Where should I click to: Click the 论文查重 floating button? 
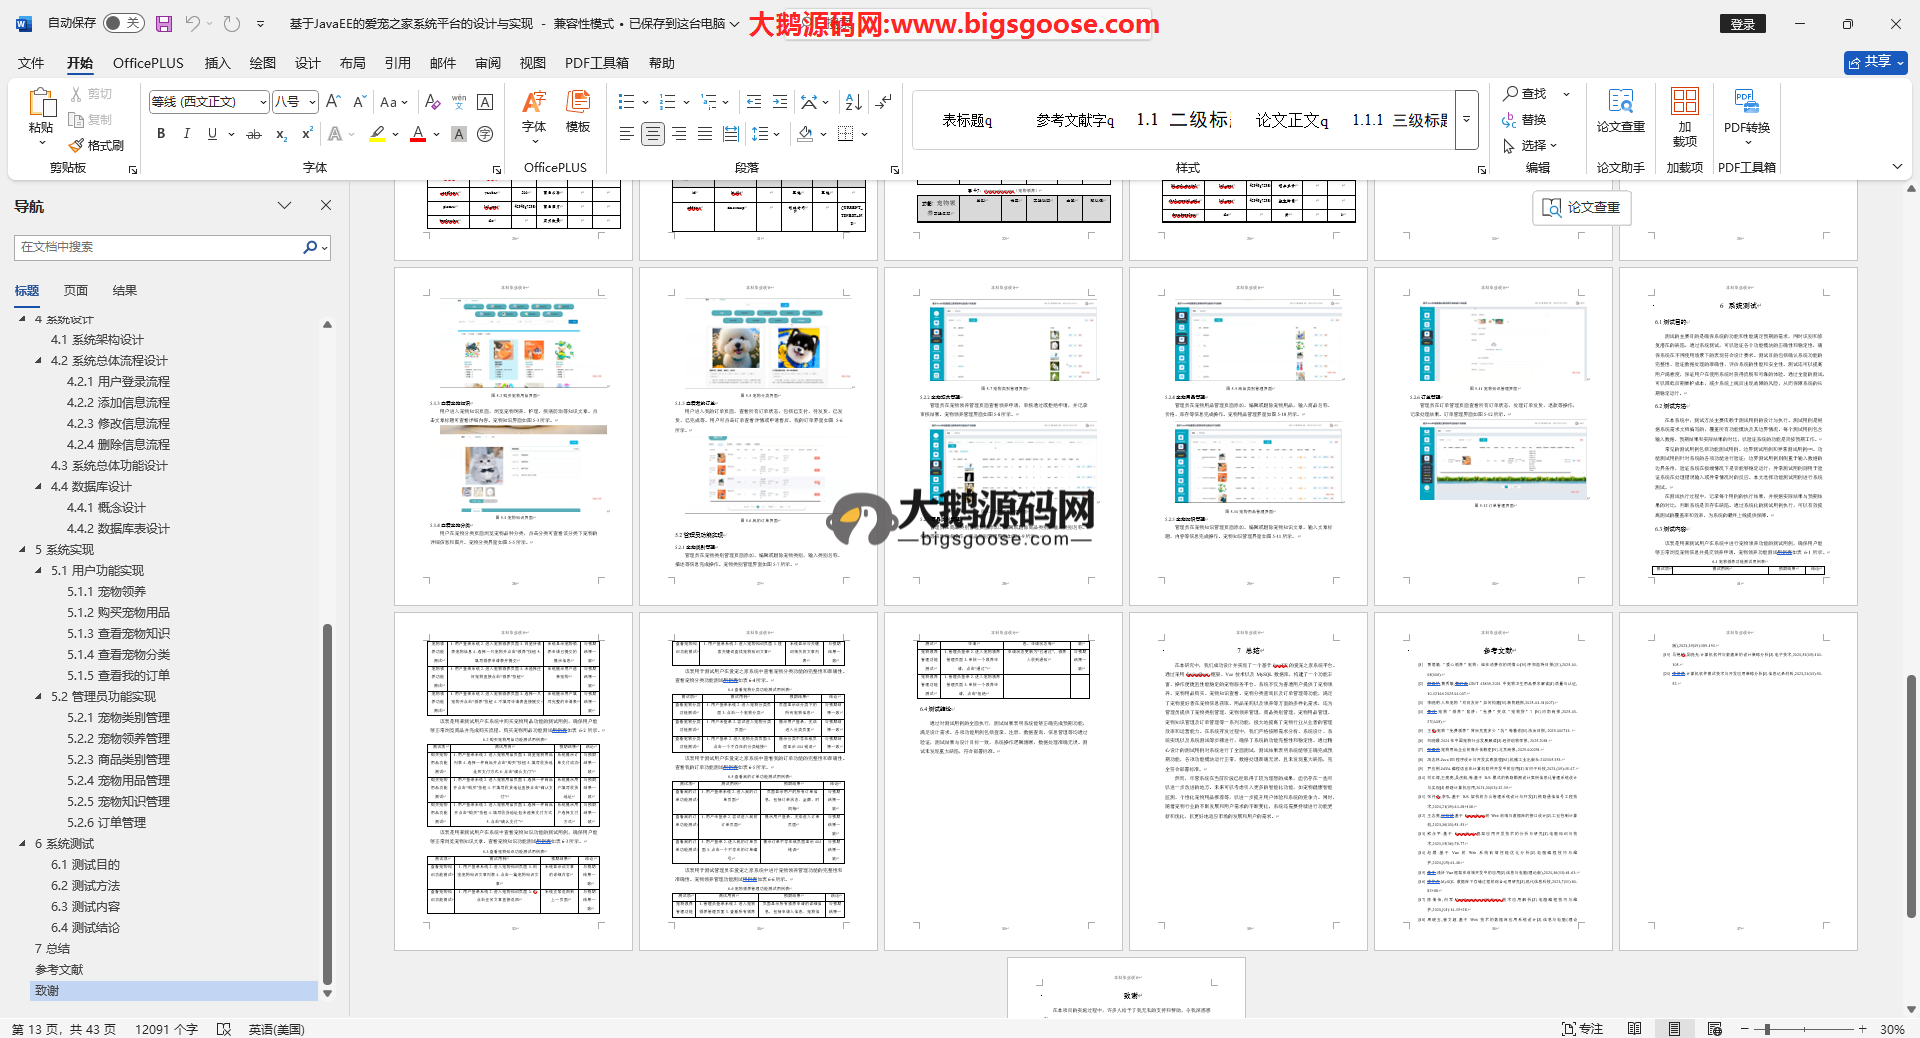(x=1581, y=207)
